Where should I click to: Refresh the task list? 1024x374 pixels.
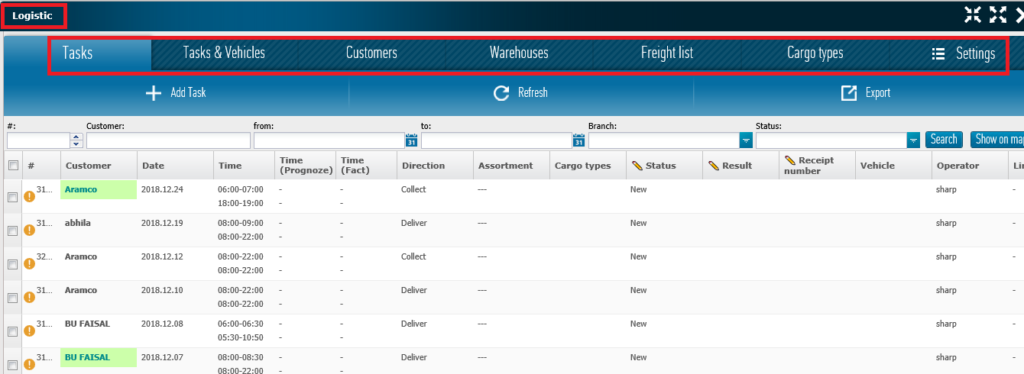pos(520,93)
